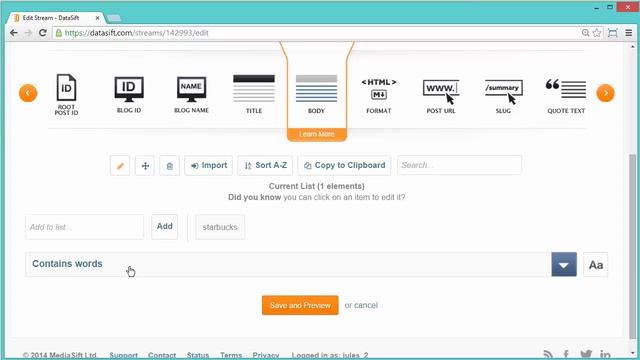Open the Chrome menu hamburger
640x360 pixels.
pos(629,33)
